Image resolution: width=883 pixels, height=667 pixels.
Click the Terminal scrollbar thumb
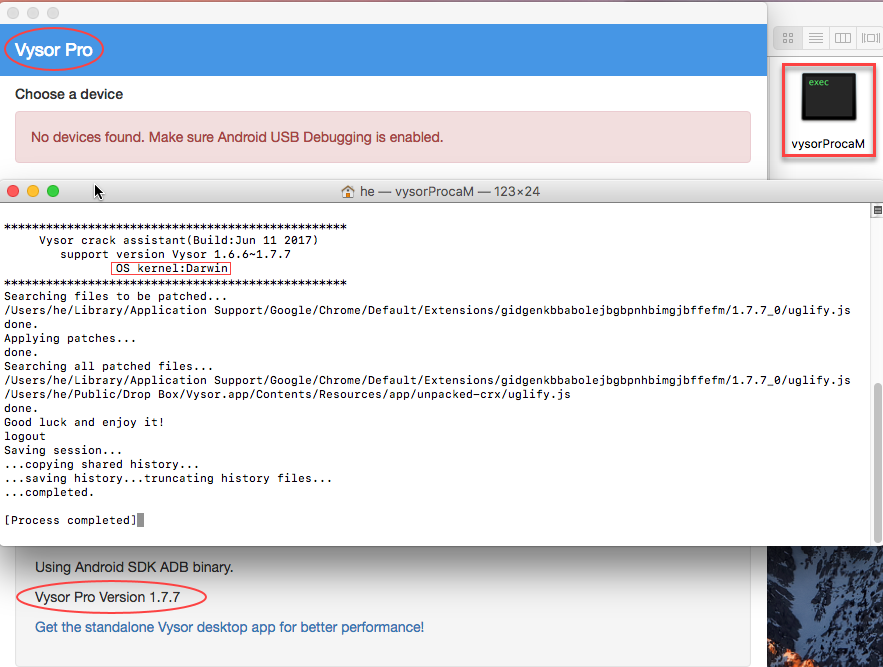(877, 462)
